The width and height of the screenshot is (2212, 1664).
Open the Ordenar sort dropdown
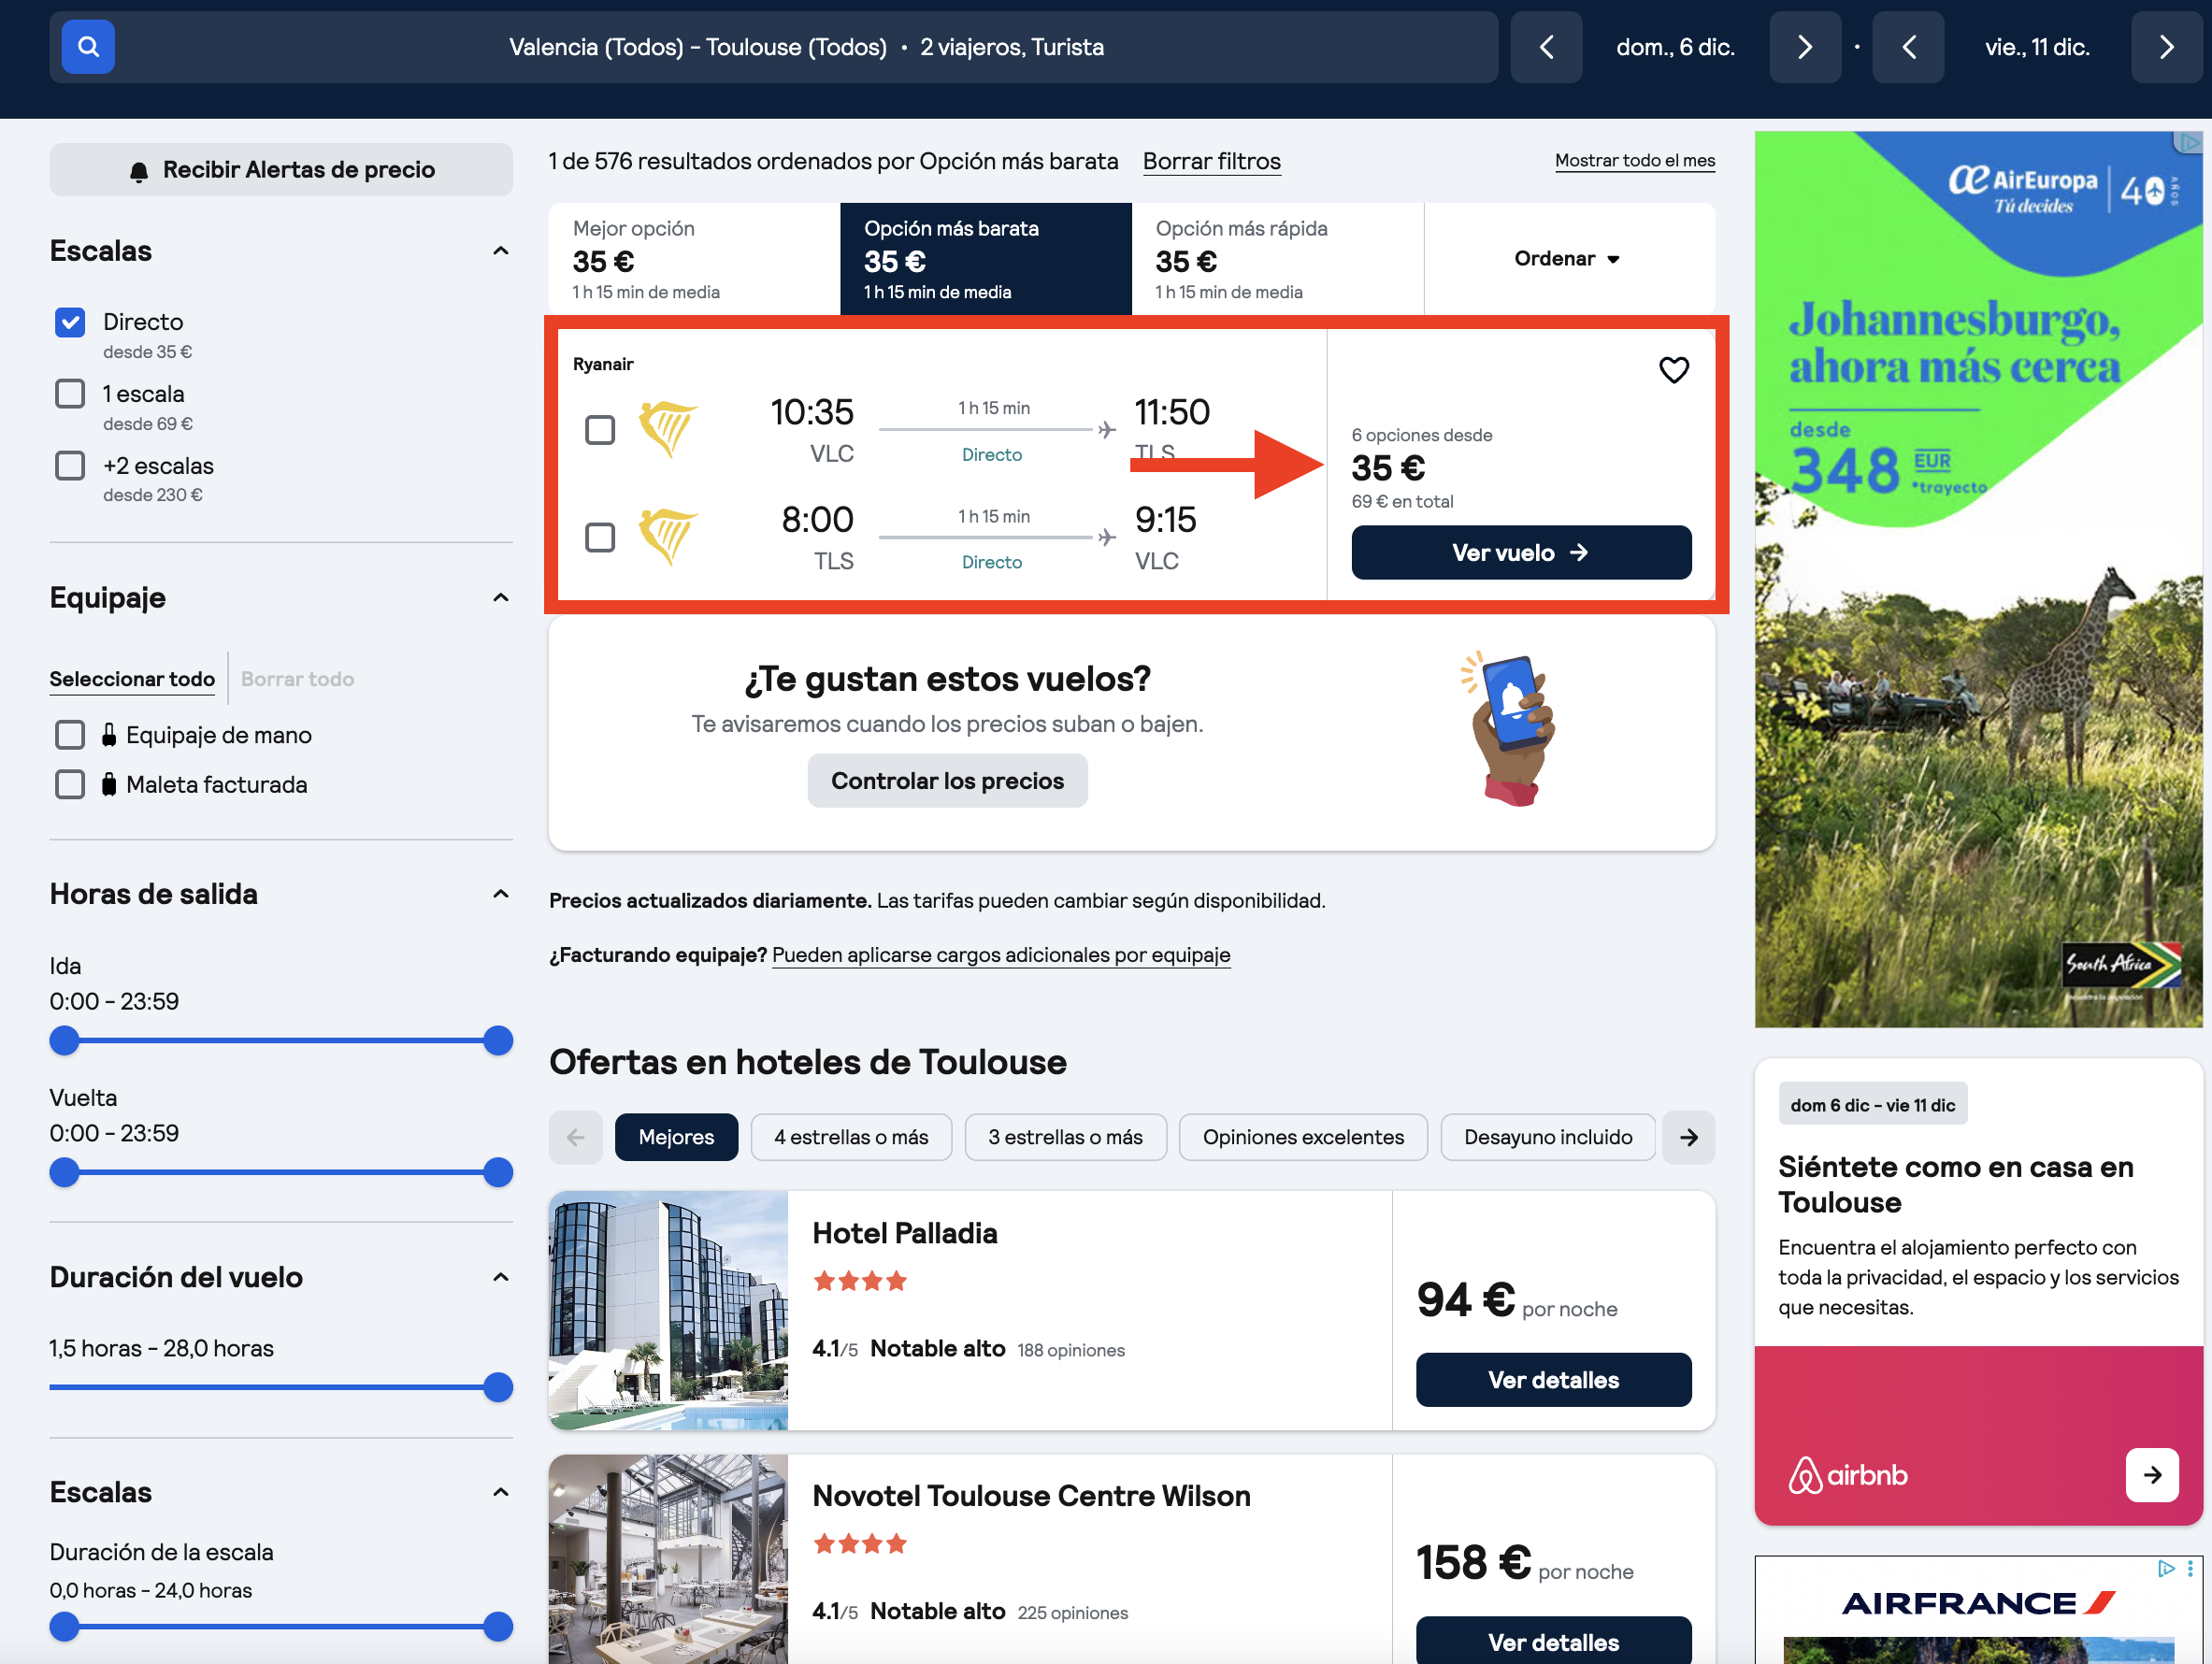tap(1568, 259)
